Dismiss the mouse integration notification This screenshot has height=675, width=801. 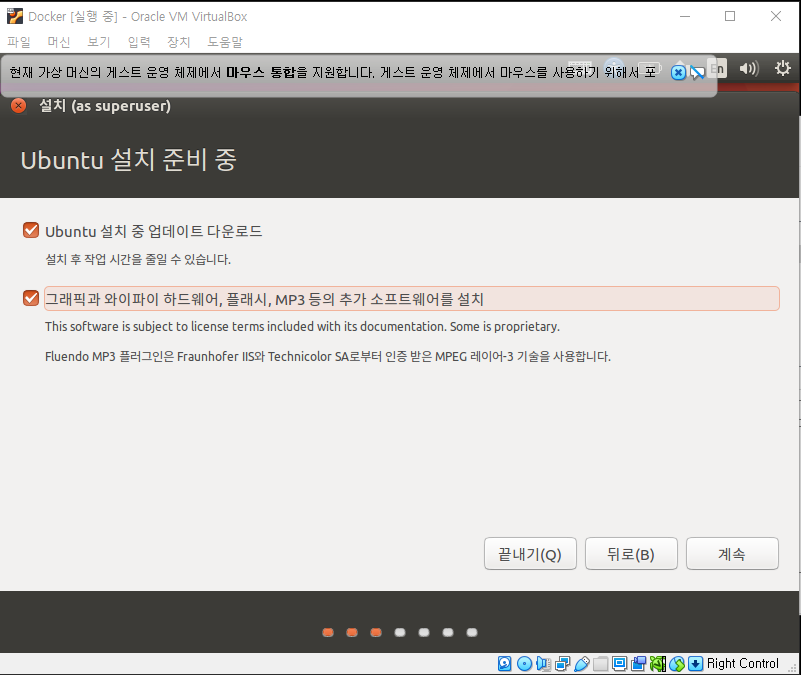(x=678, y=73)
